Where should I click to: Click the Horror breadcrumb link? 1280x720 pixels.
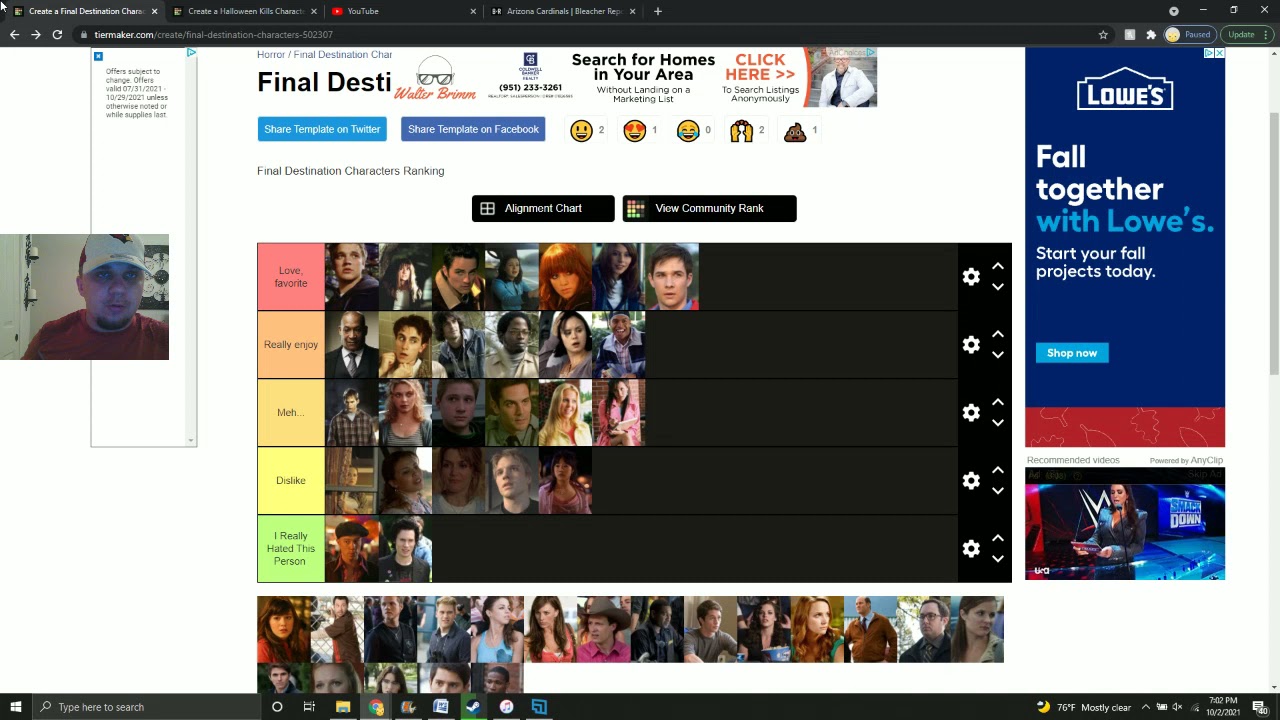pos(271,54)
